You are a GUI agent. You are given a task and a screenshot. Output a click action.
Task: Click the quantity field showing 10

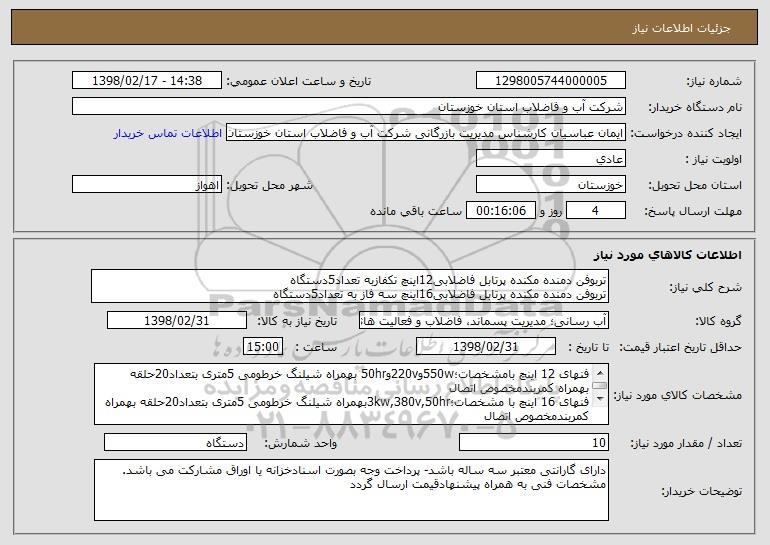[x=534, y=442]
